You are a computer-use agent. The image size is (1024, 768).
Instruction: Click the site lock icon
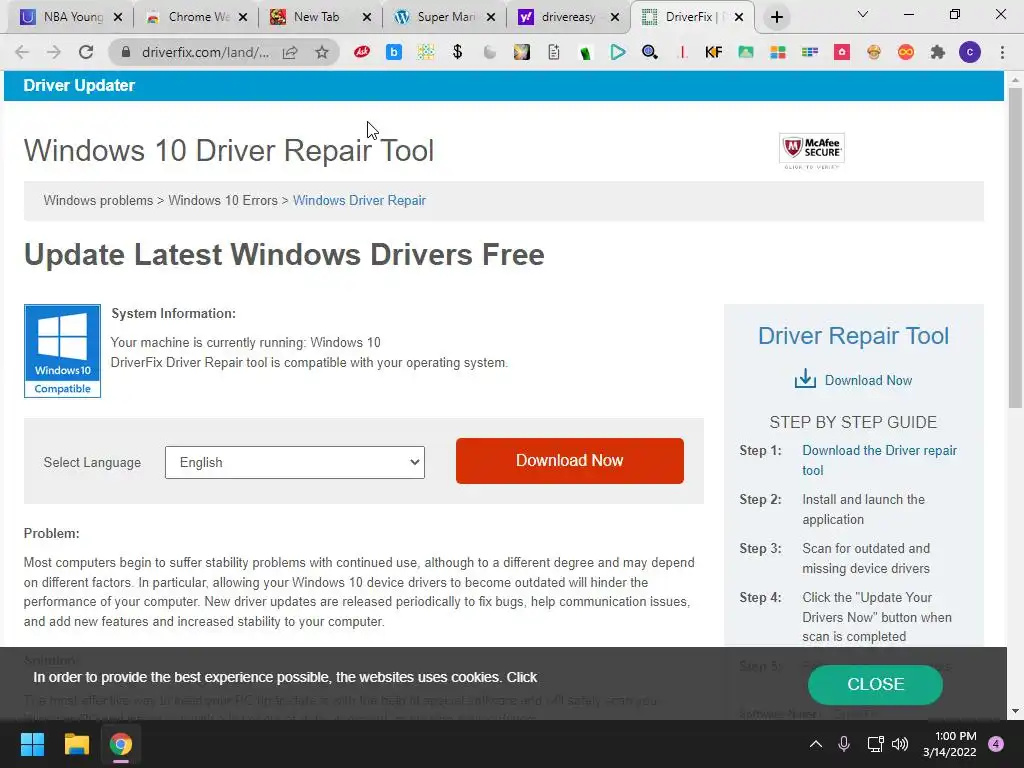(x=126, y=52)
